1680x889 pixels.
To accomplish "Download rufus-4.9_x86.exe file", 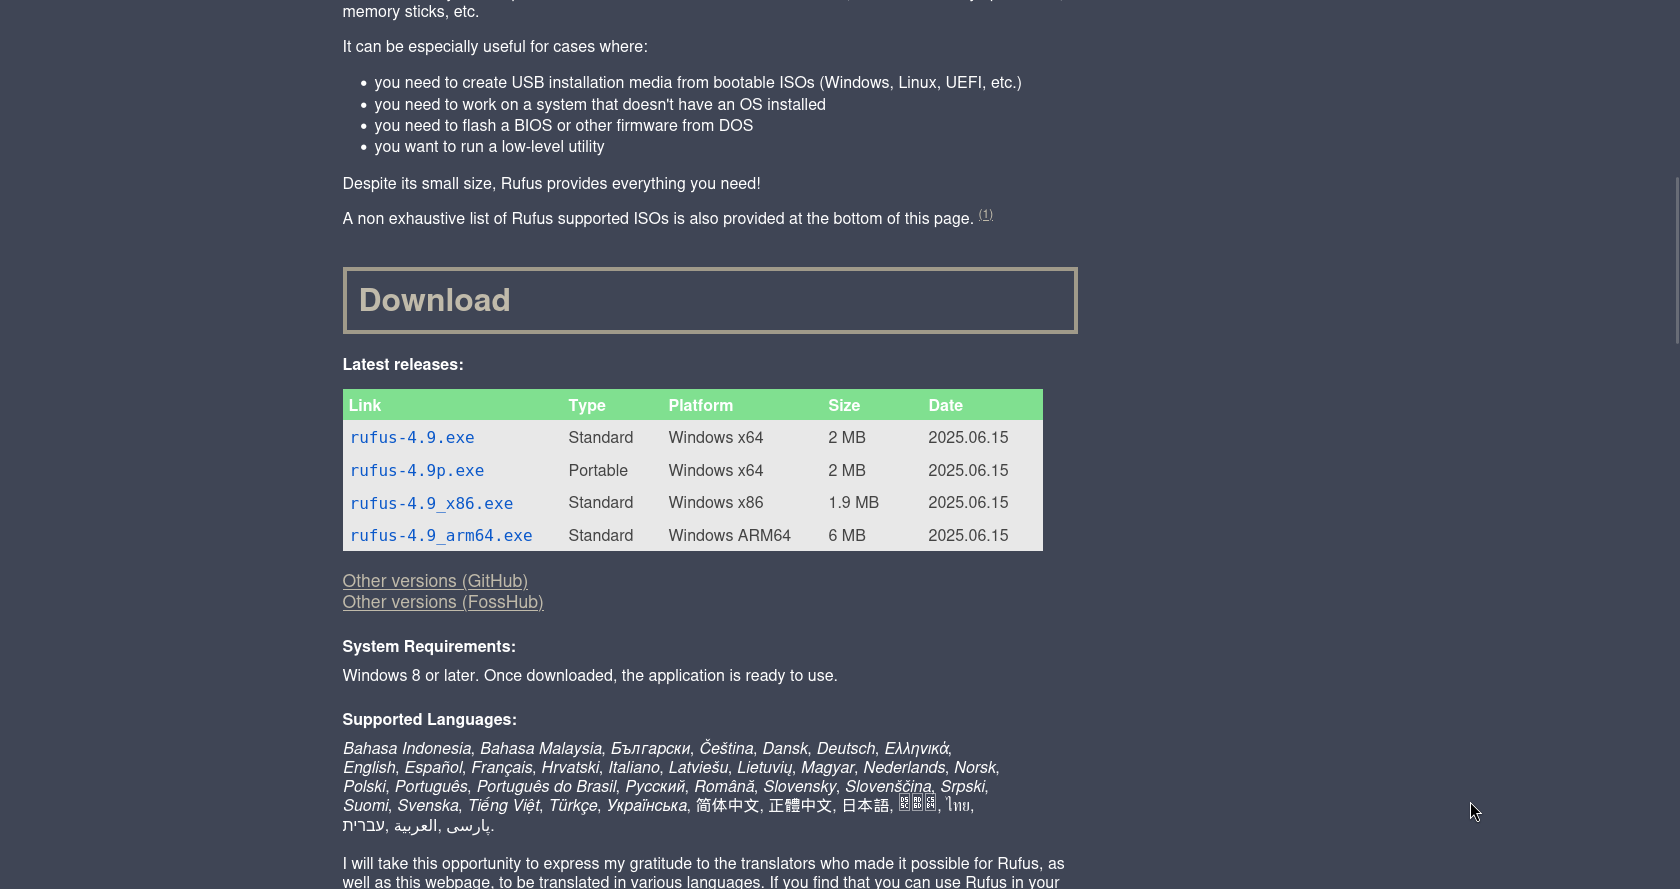I will (x=431, y=504).
